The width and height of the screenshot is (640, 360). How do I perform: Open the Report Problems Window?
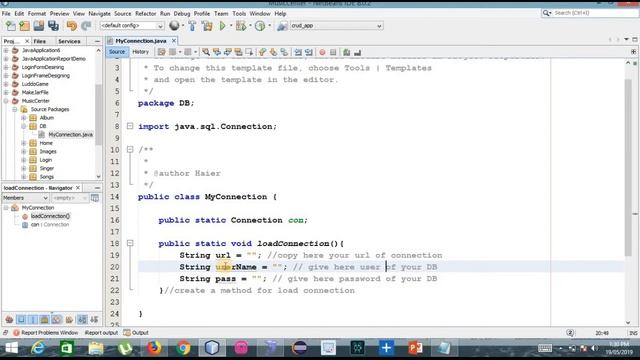click(46, 333)
